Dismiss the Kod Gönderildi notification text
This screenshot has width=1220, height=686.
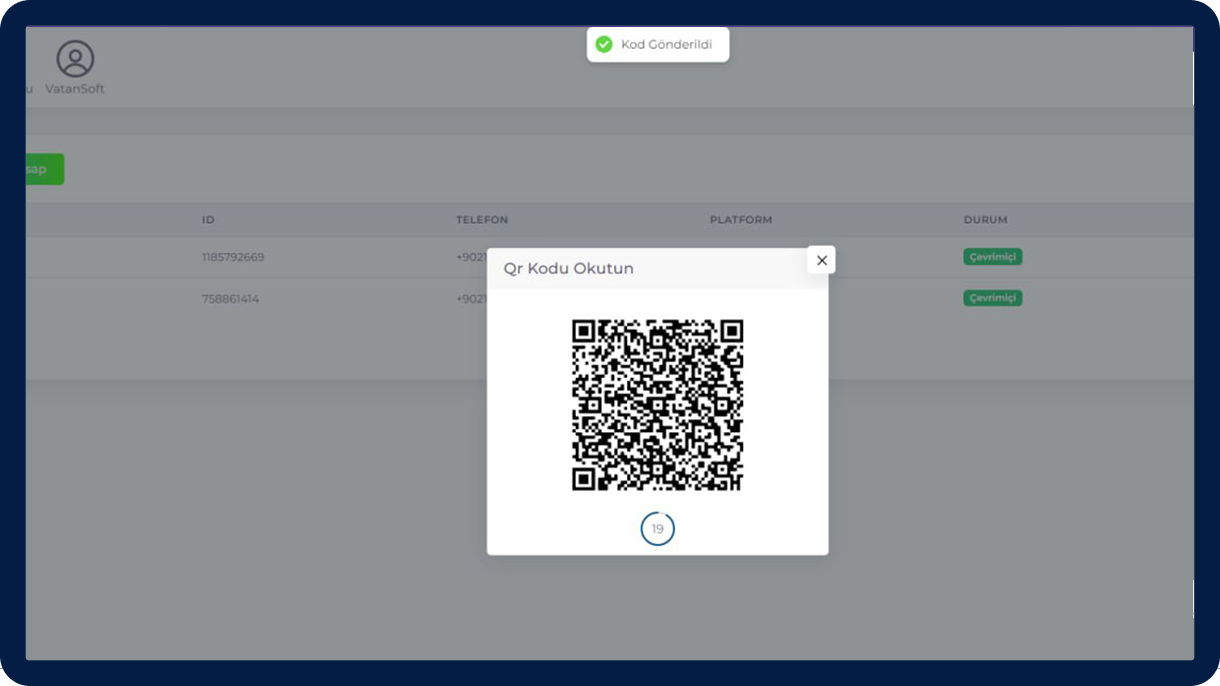click(666, 45)
